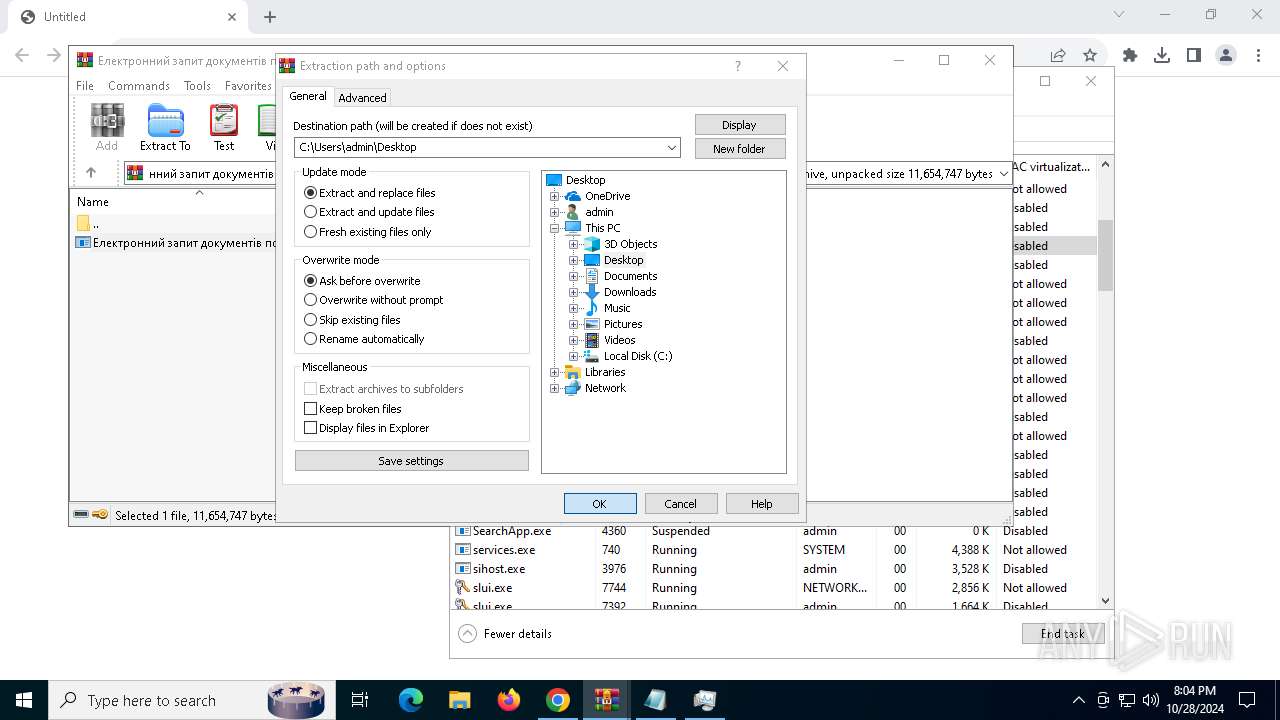This screenshot has height=720, width=1280.
Task: Click the Task Manager vertical scrollbar thumb
Action: pos(1105,255)
